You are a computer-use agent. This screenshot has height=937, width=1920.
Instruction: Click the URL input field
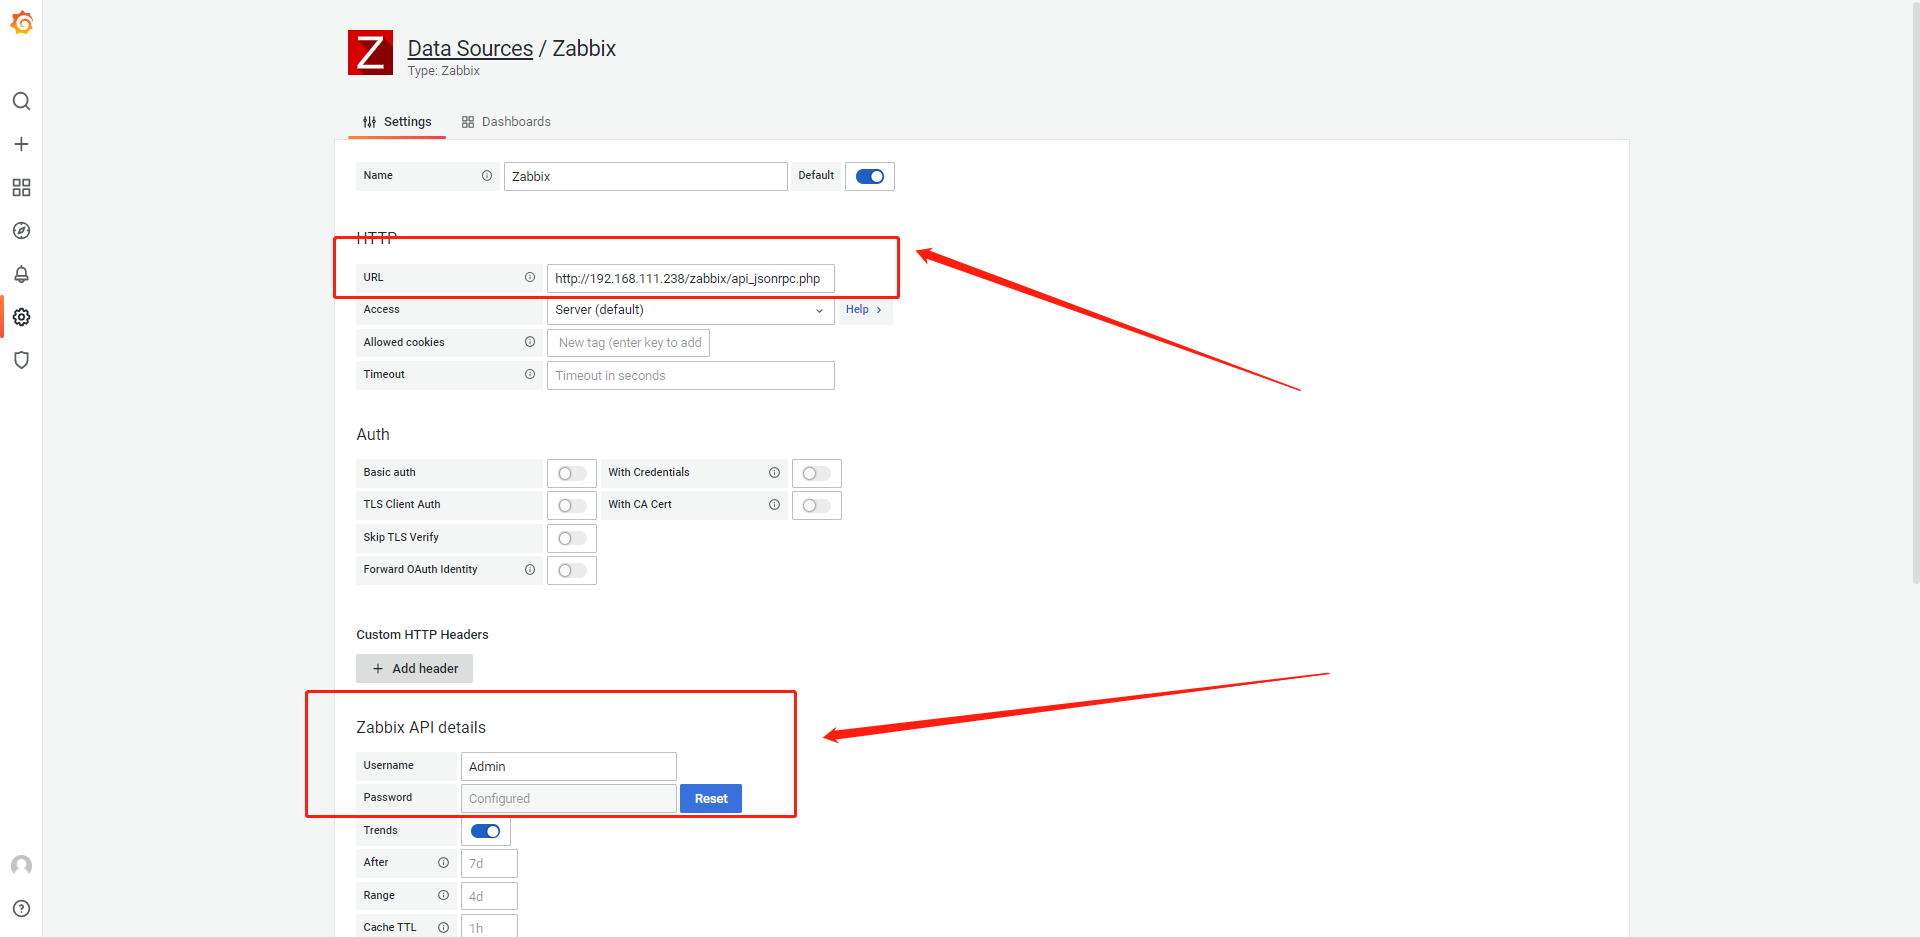(691, 279)
